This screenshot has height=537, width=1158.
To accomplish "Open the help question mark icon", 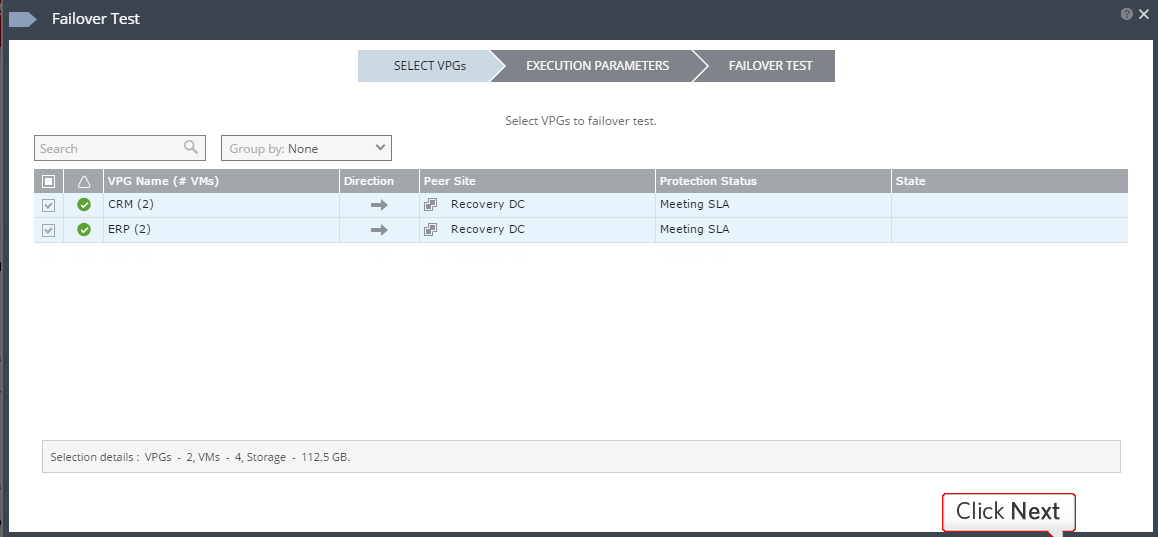I will pyautogui.click(x=1127, y=14).
